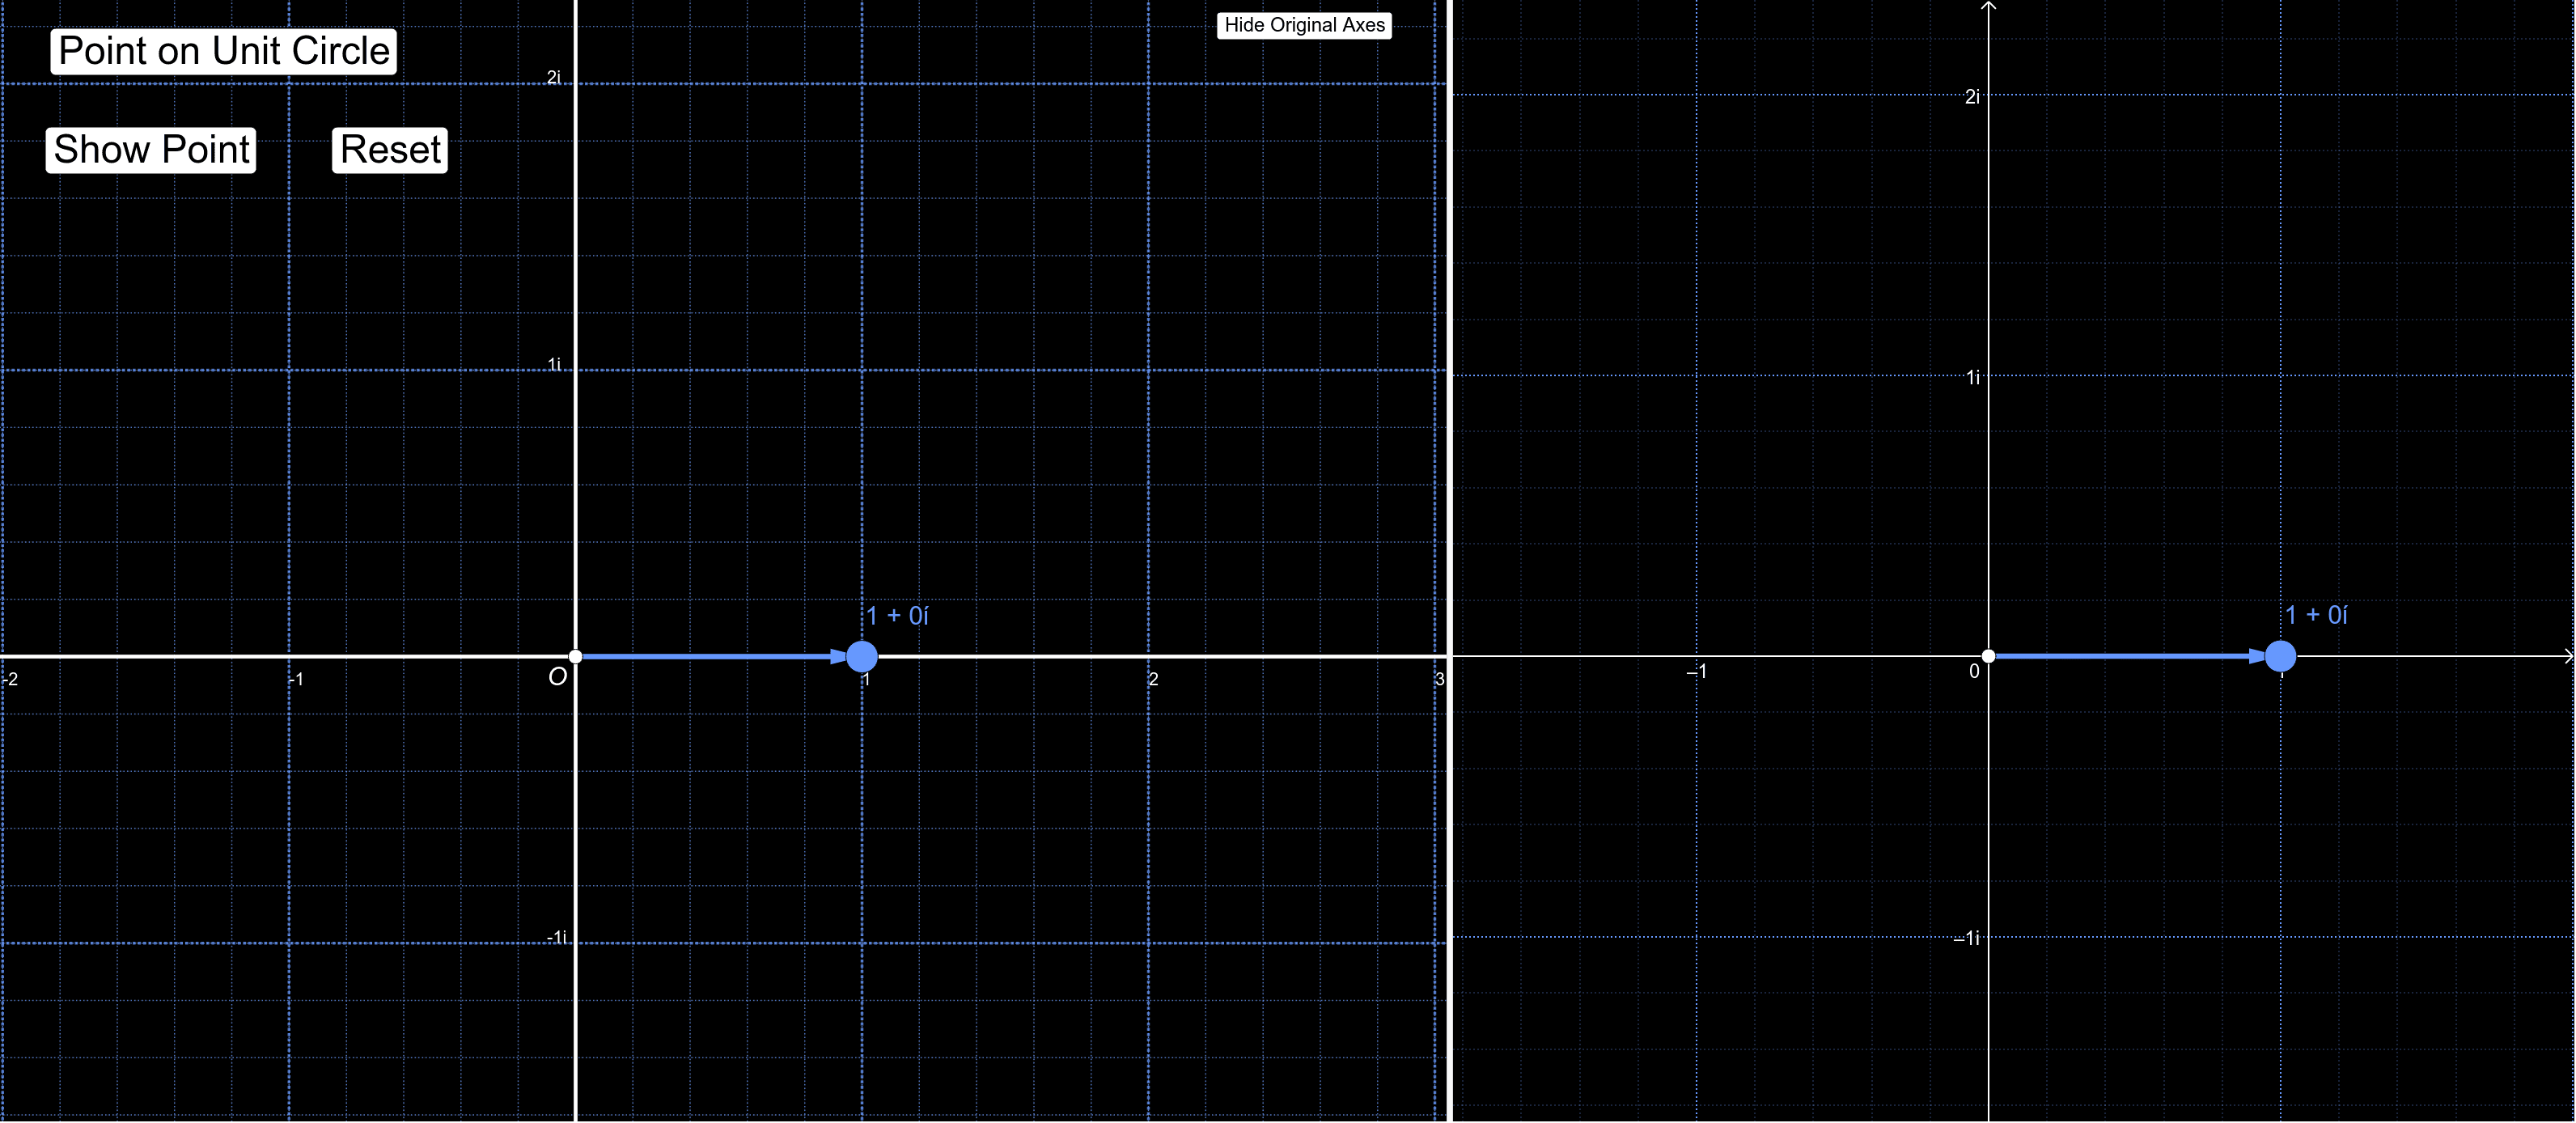The height and width of the screenshot is (1123, 2576).
Task: Click the Point on Unit Circle button
Action: click(223, 51)
